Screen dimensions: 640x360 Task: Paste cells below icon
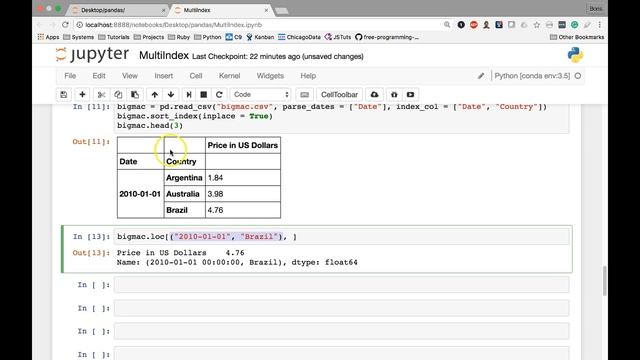click(x=135, y=95)
